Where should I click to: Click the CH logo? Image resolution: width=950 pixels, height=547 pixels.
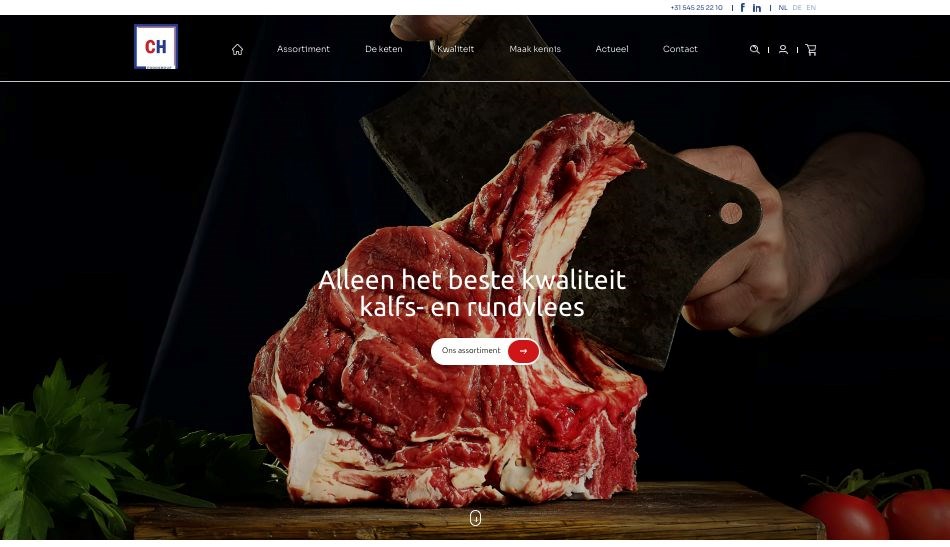156,47
